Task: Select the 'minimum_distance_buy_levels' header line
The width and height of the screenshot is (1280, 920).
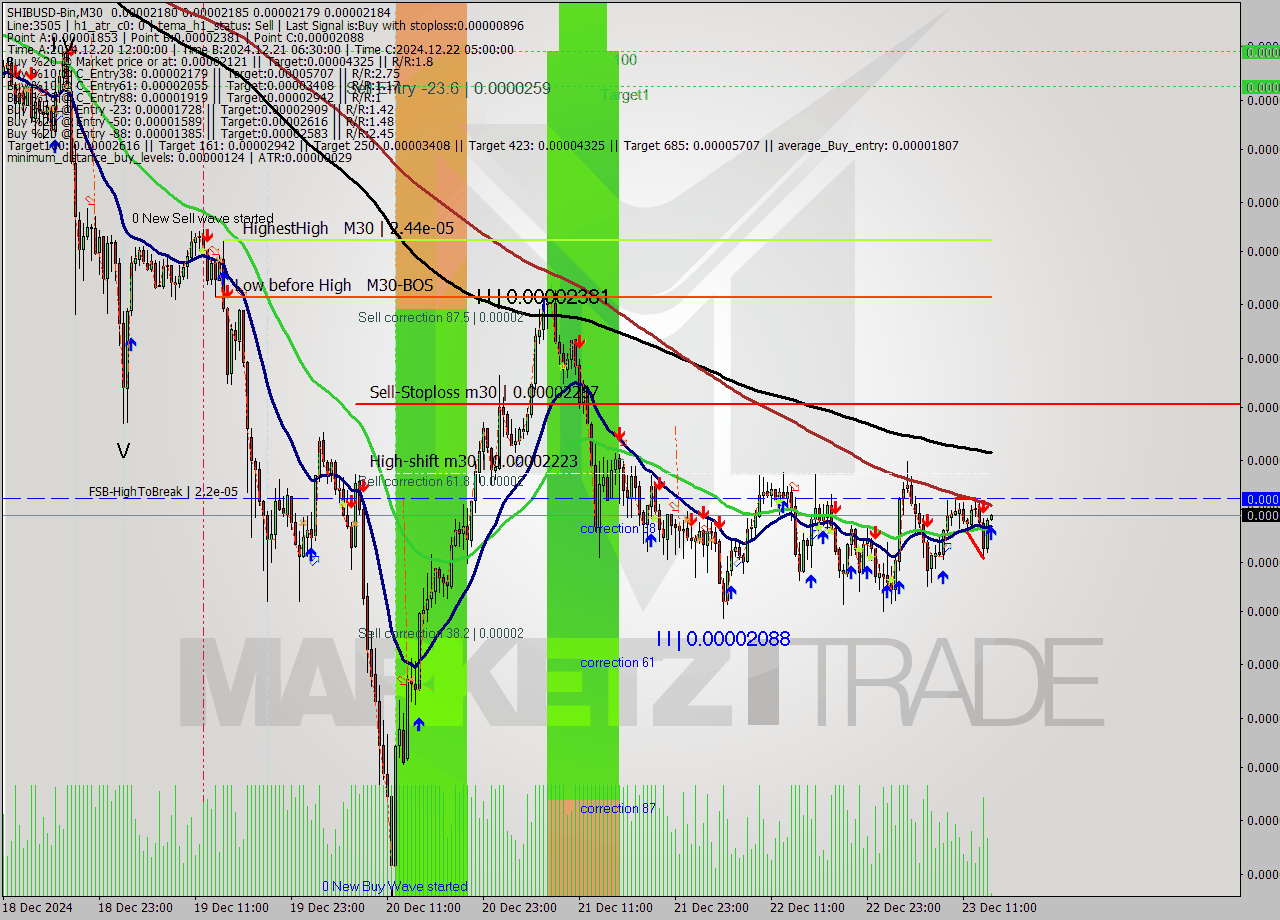Action: 179,158
